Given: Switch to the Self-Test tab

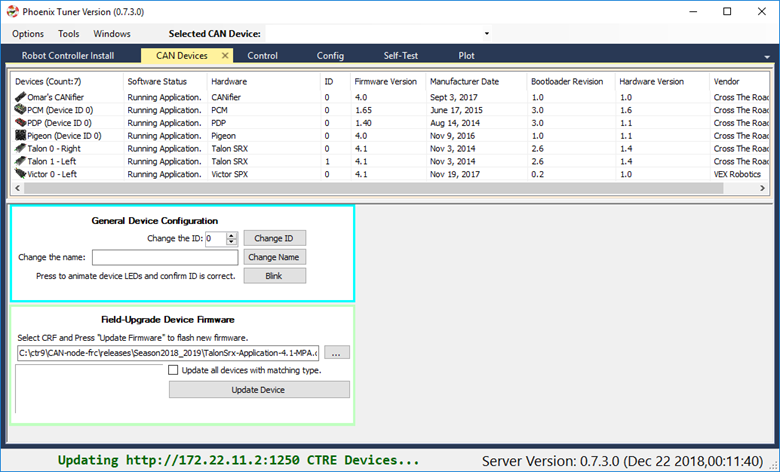Looking at the screenshot, I should [x=401, y=56].
